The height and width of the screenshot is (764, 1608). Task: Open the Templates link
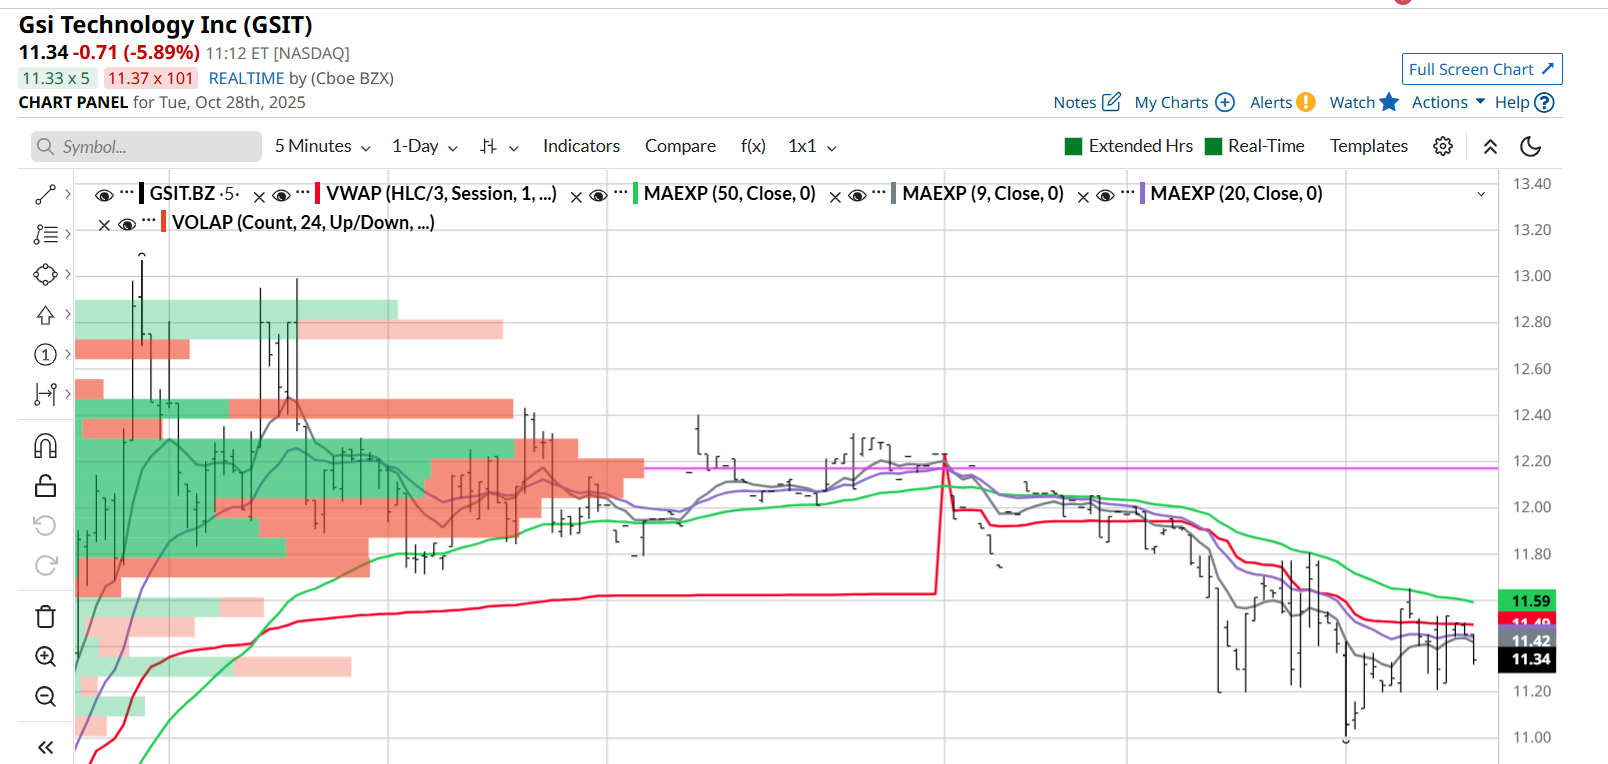(1368, 146)
